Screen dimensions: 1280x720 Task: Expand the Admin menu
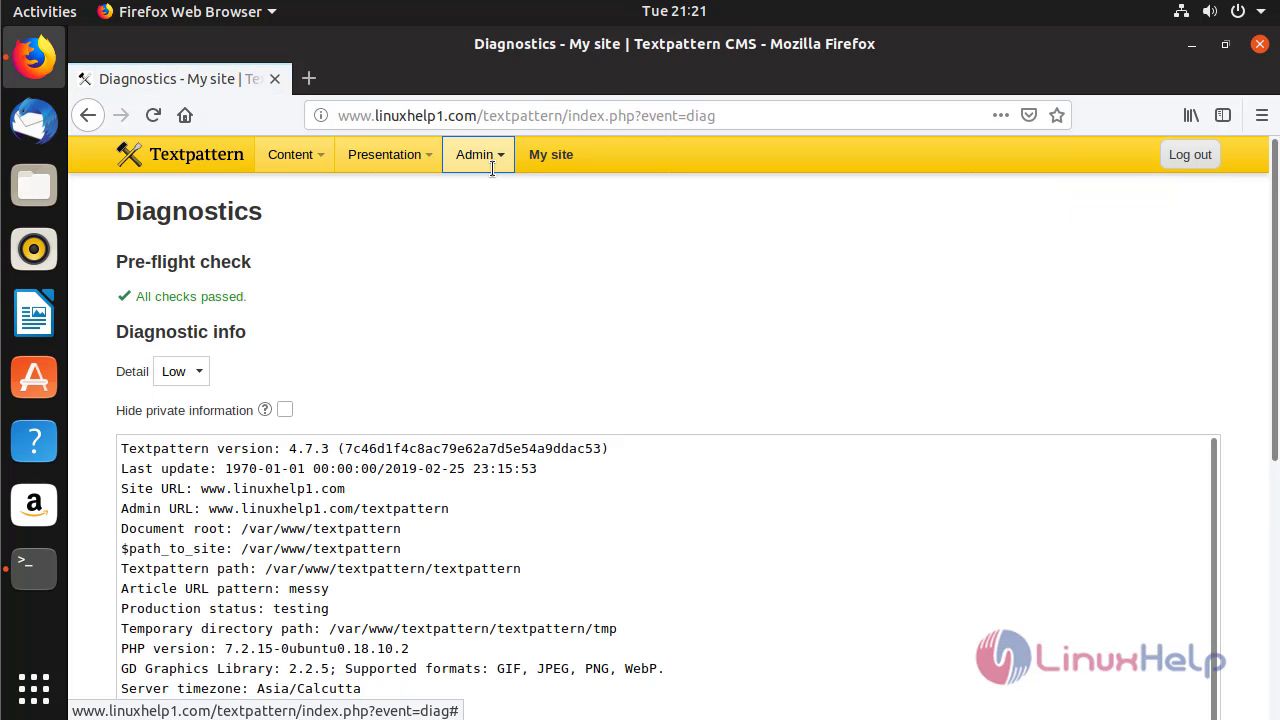(479, 154)
